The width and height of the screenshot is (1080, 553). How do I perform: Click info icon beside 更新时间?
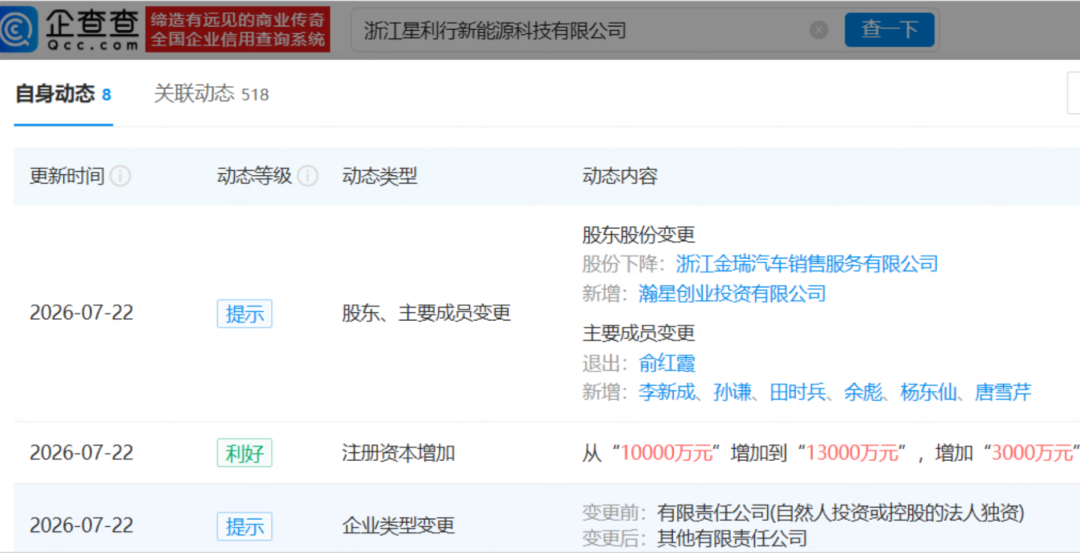coord(121,176)
